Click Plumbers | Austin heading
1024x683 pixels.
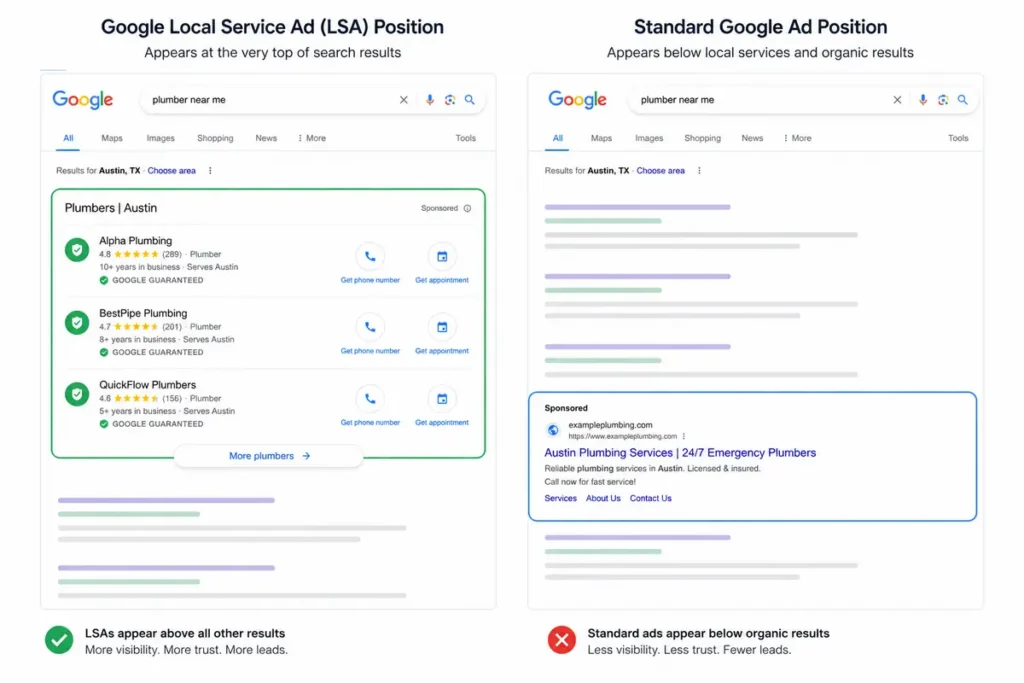(111, 208)
